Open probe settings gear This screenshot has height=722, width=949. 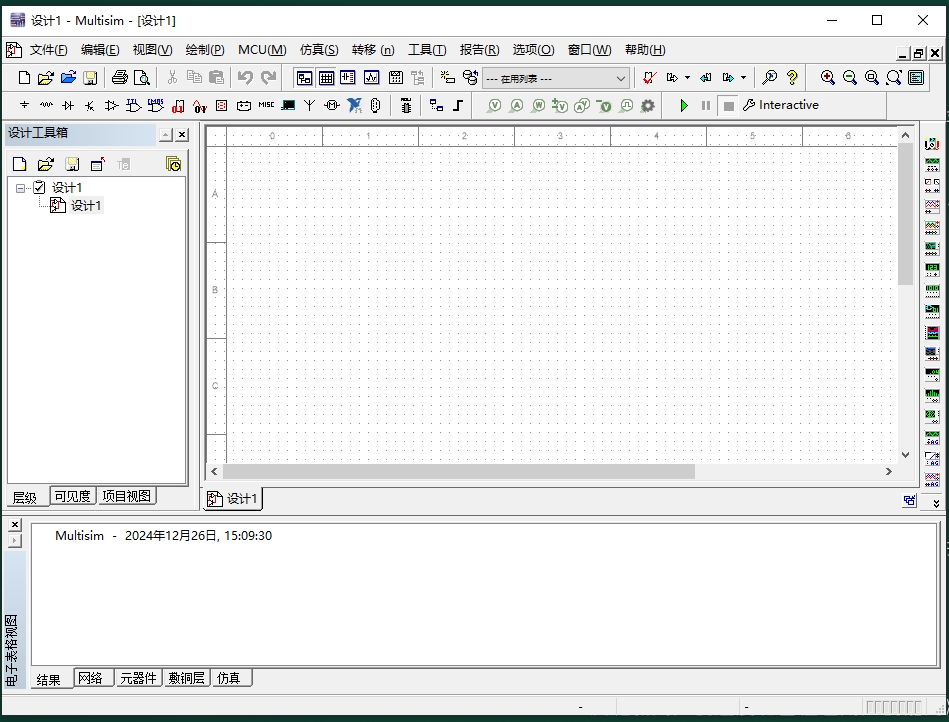coord(648,105)
